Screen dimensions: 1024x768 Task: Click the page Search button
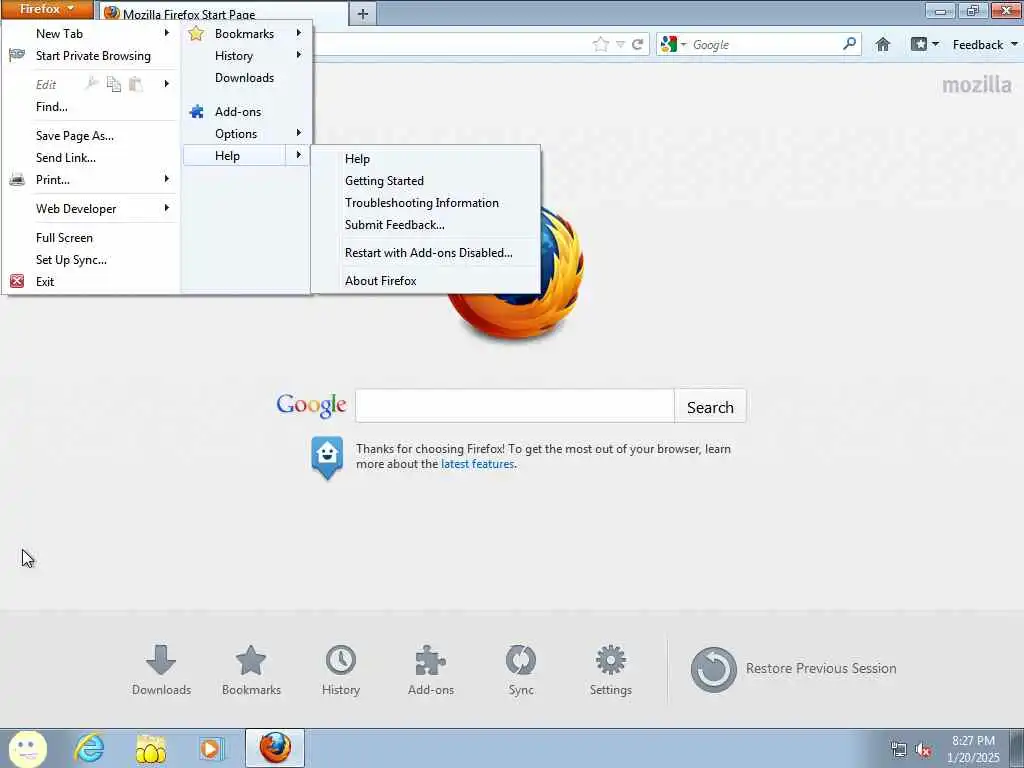[710, 406]
